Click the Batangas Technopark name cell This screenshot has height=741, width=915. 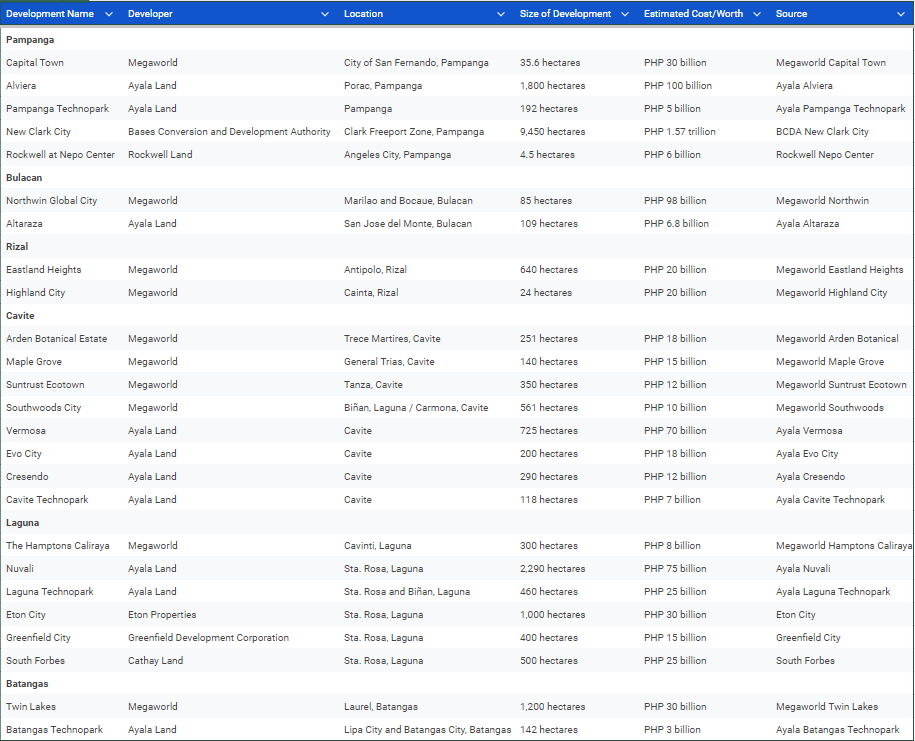pos(54,729)
